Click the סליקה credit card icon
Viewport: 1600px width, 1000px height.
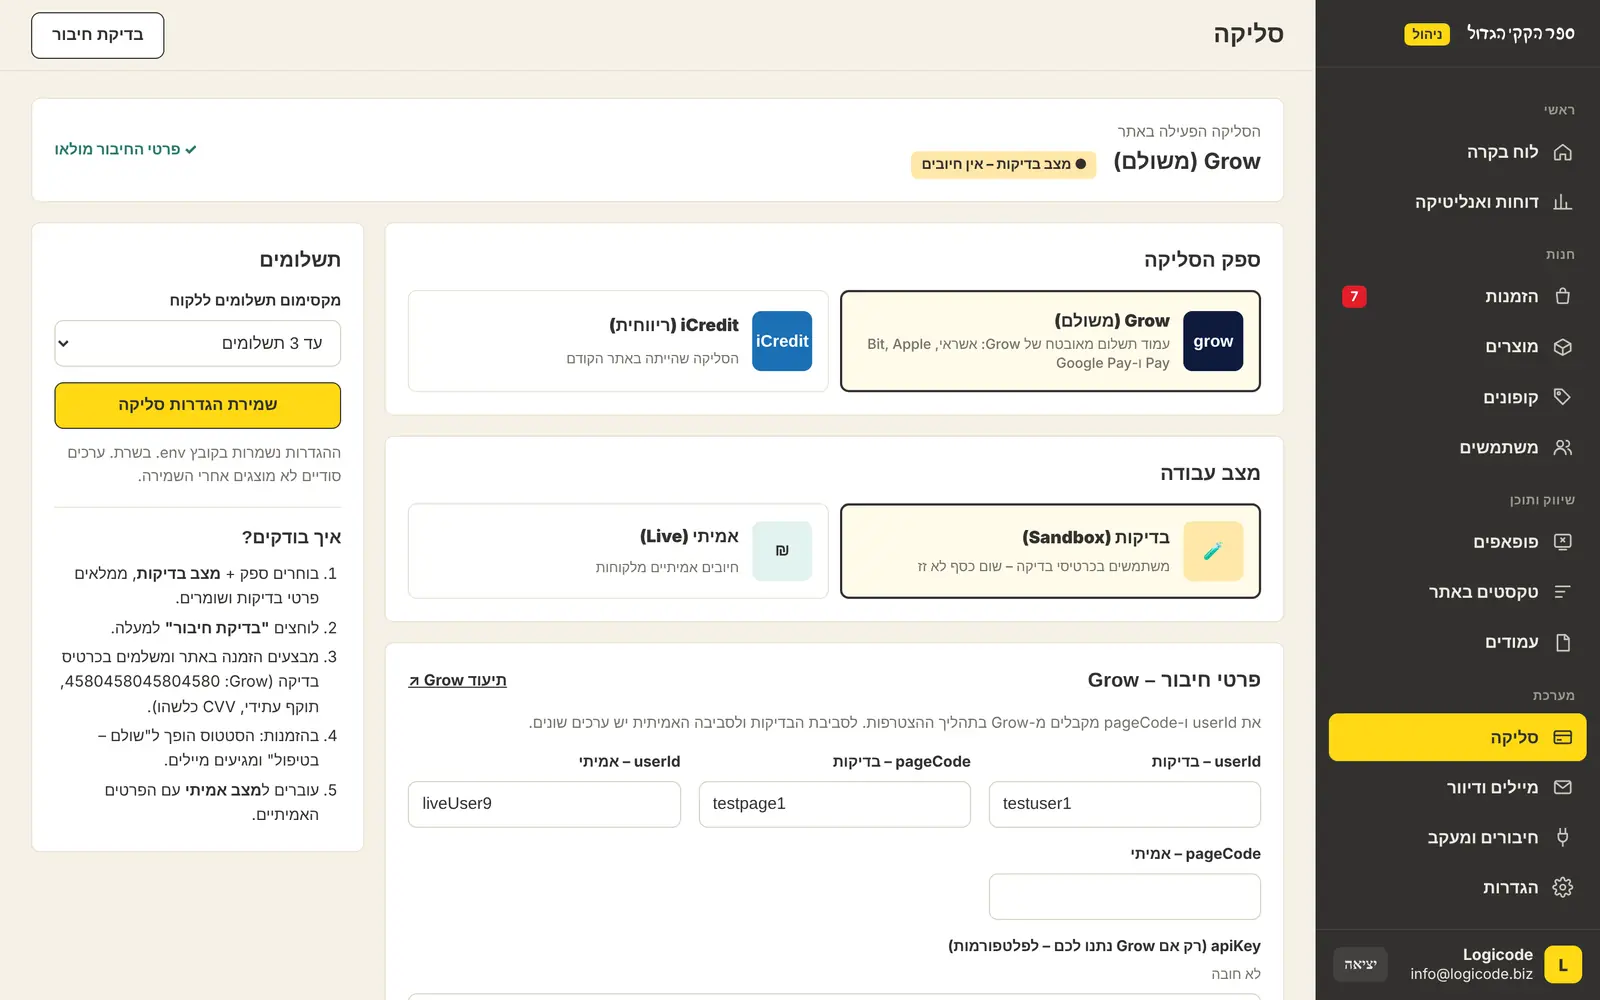coord(1563,737)
